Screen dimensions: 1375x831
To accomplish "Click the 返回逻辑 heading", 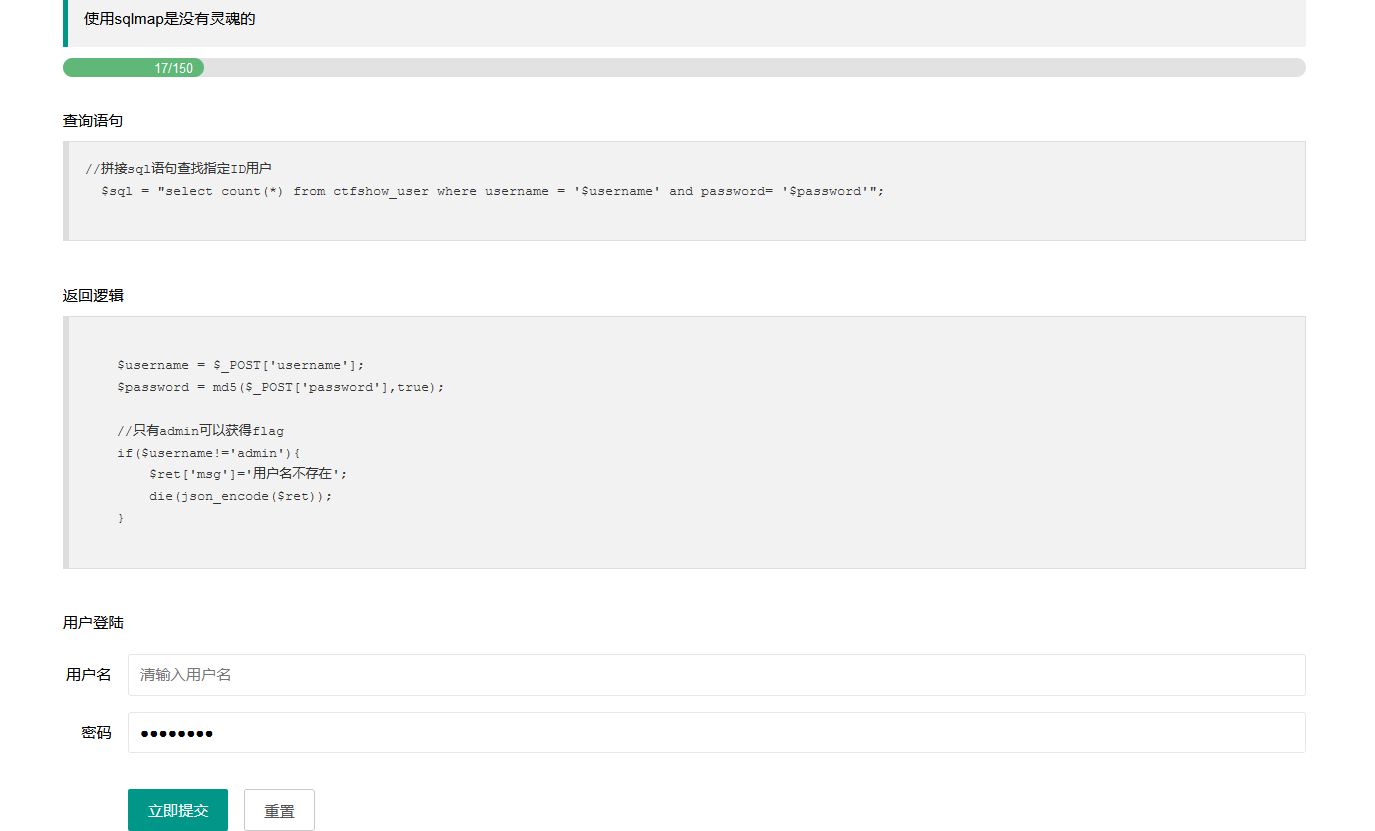I will pos(93,295).
